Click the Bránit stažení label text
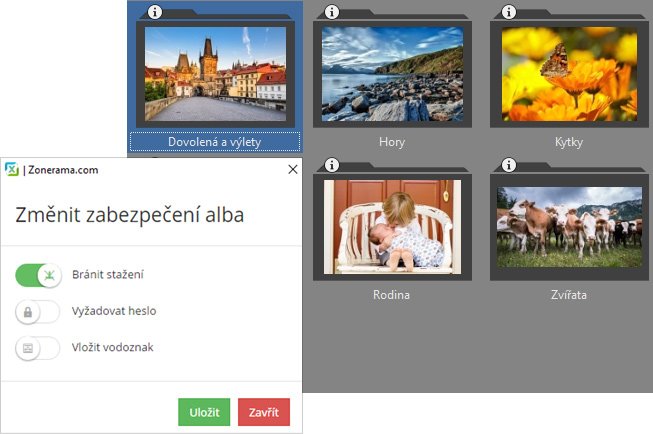The image size is (653, 434). point(107,274)
